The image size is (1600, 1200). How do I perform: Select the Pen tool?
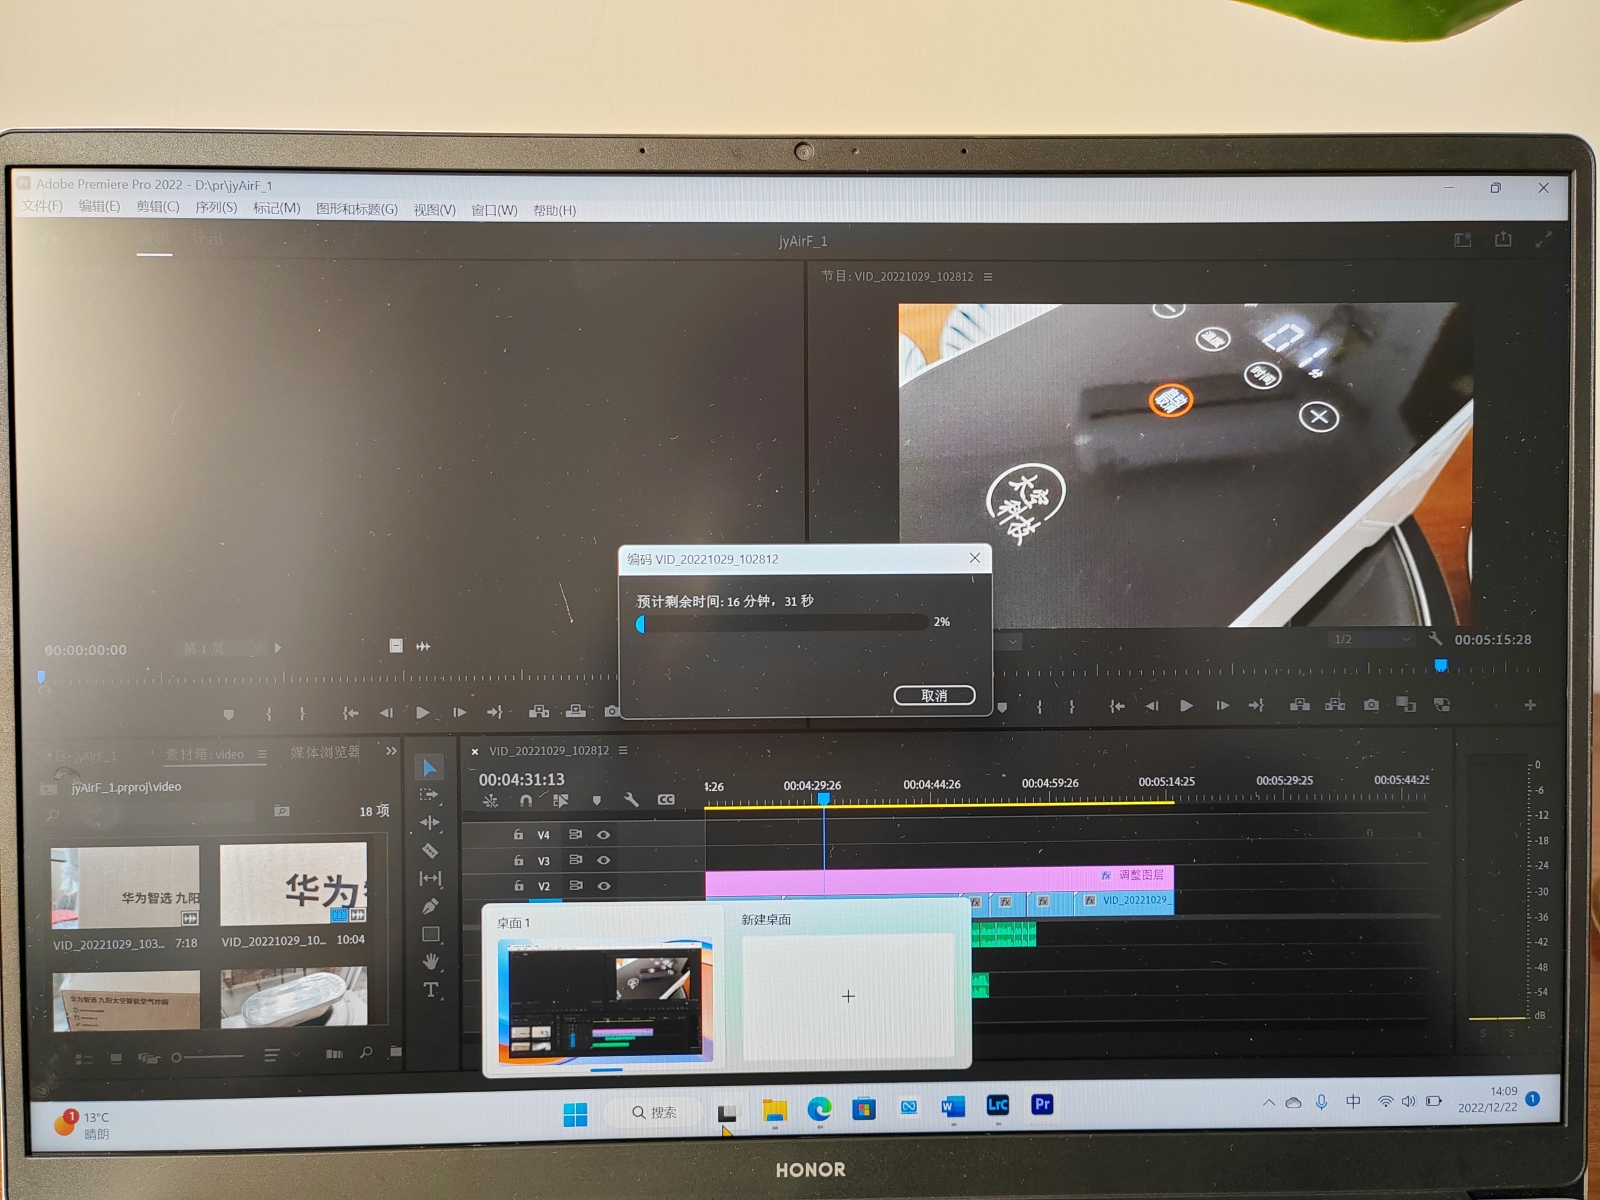click(x=430, y=907)
